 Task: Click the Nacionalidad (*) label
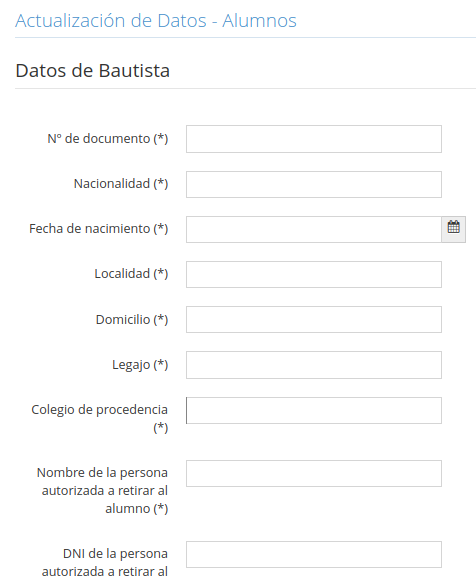[x=121, y=183]
